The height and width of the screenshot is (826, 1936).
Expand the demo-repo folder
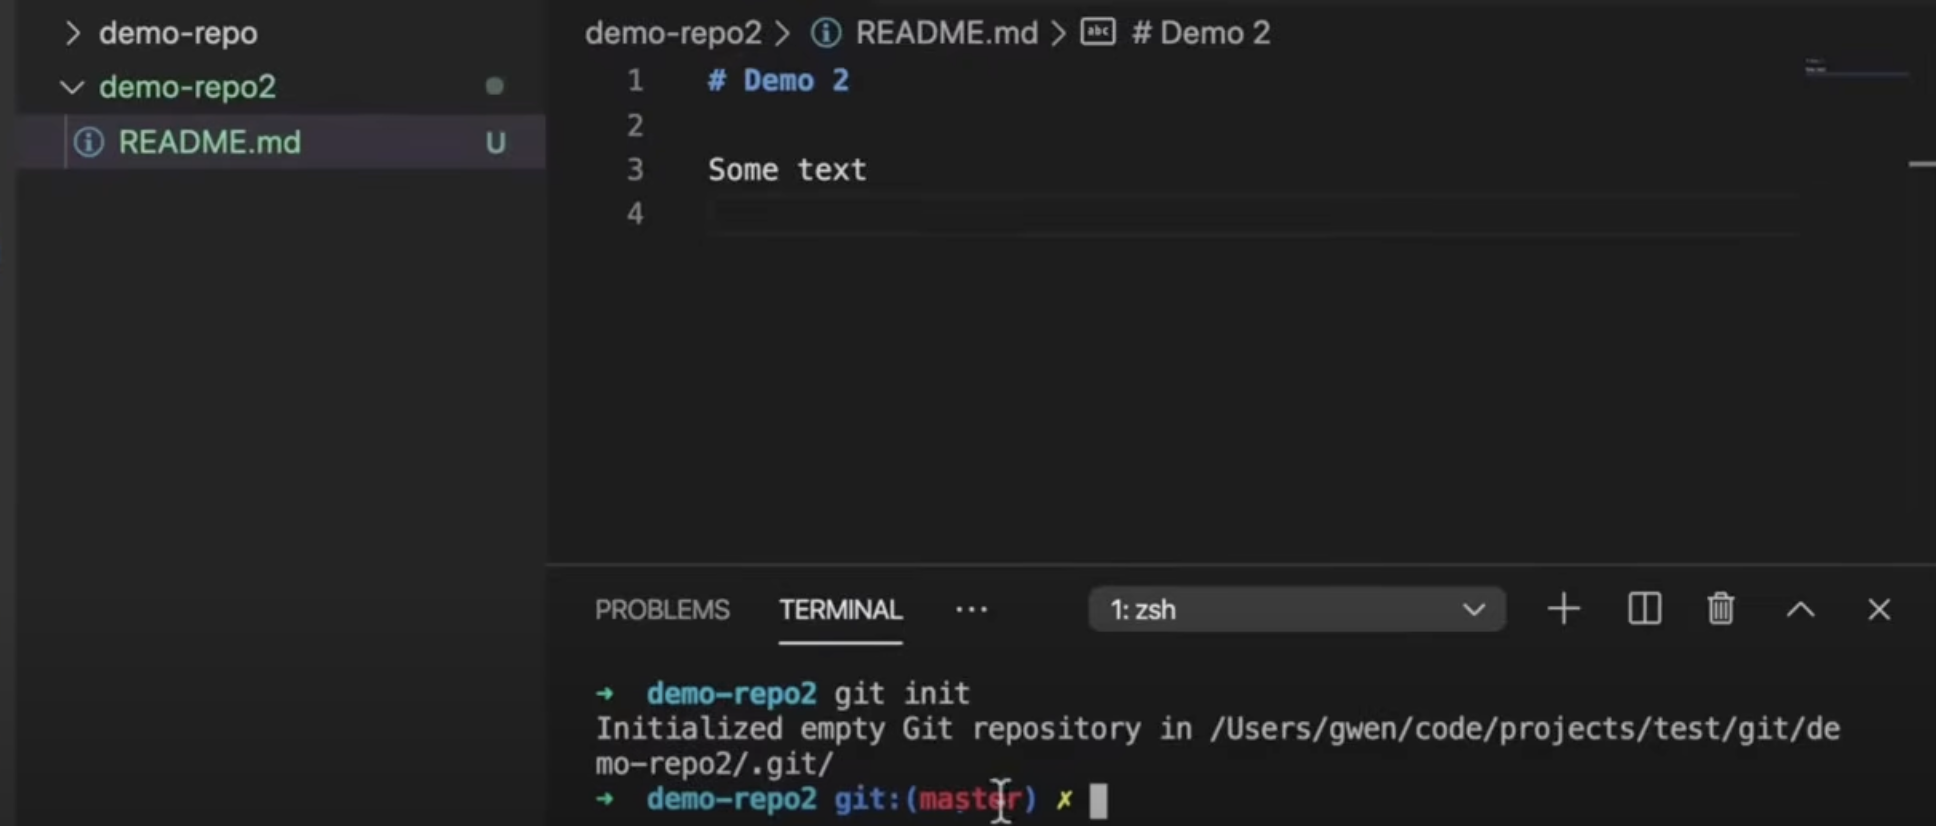[x=72, y=33]
